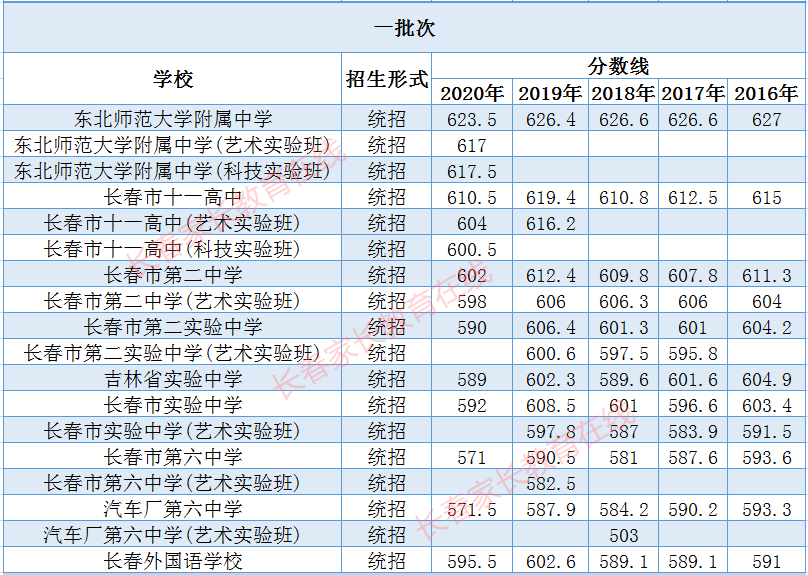
Task: Select the 616.2 score cell
Action: point(550,223)
